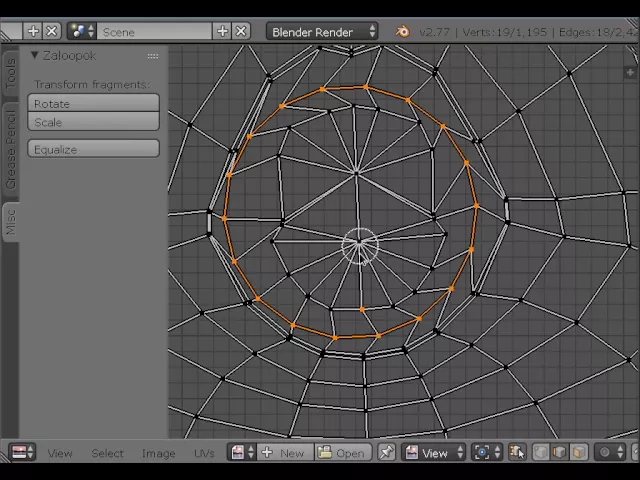This screenshot has height=480, width=640.
Task: Switch to the Tools tab
Action: click(11, 73)
